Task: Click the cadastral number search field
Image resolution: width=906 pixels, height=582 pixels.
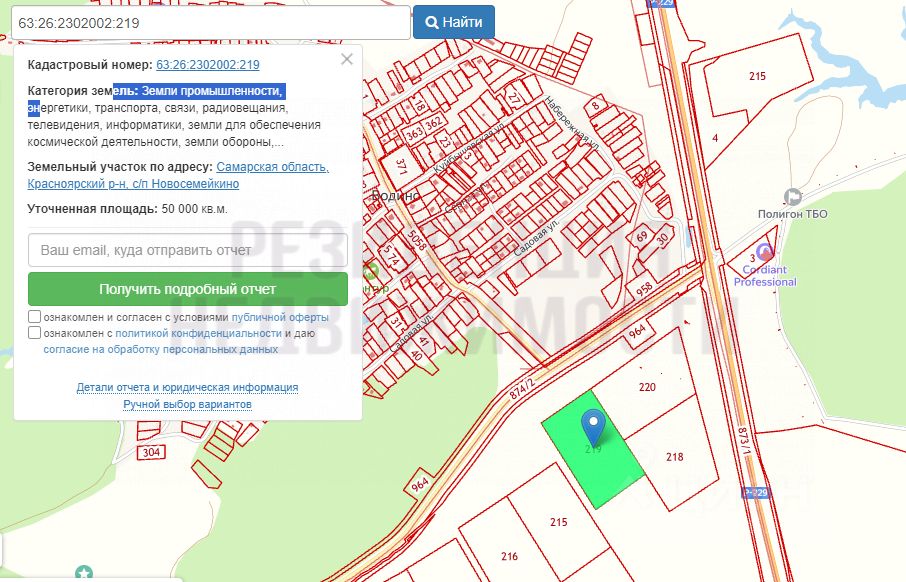Action: [x=210, y=22]
